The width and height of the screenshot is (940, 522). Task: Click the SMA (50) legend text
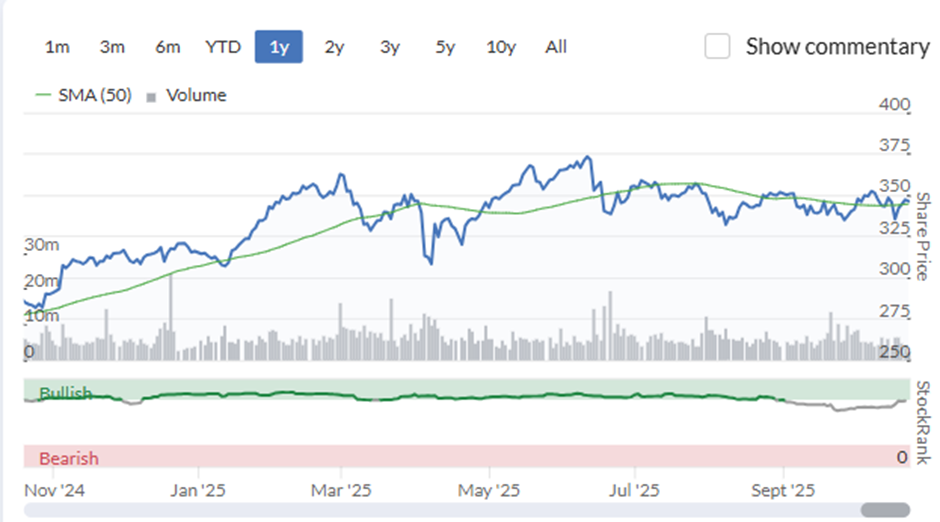pos(95,95)
